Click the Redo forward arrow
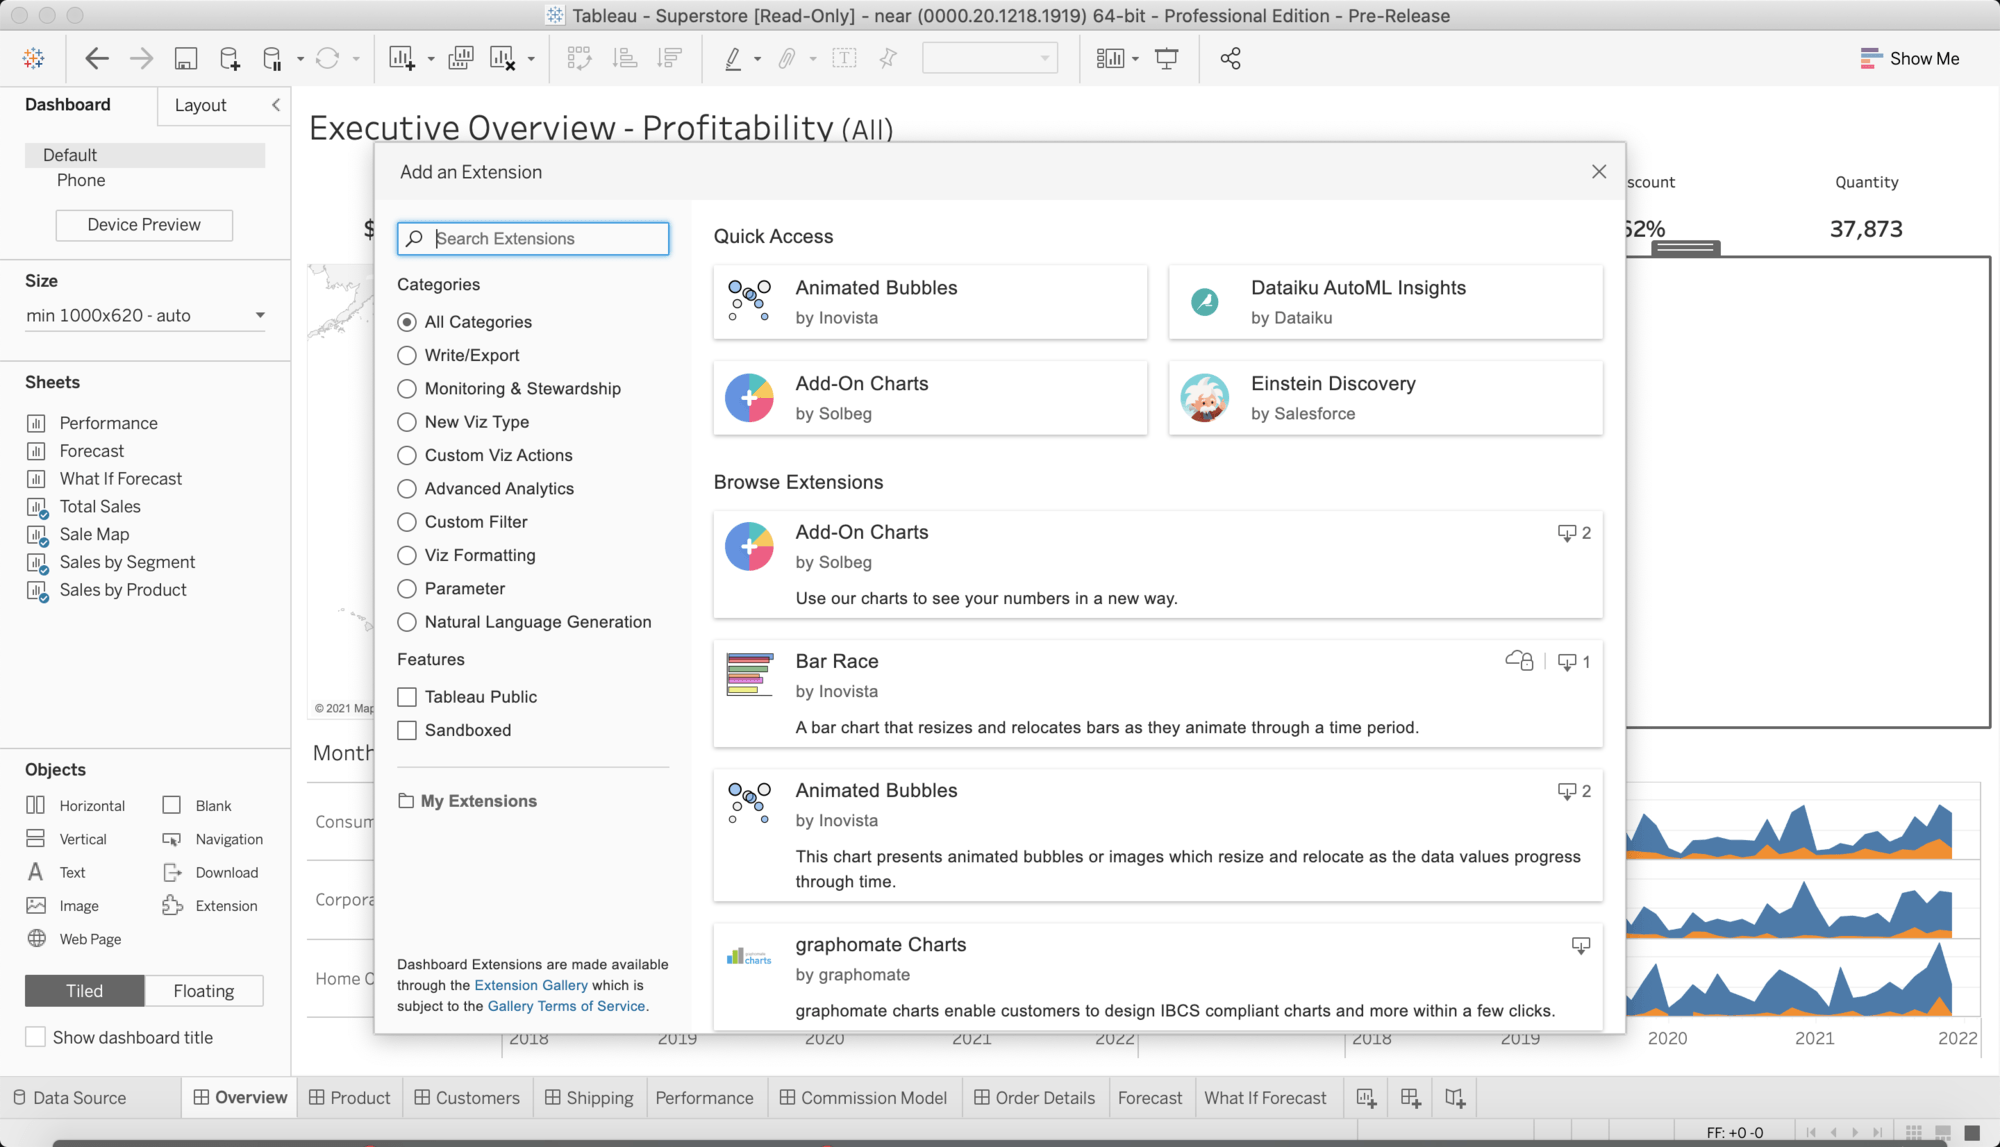Image resolution: width=2000 pixels, height=1147 pixels. pos(141,58)
